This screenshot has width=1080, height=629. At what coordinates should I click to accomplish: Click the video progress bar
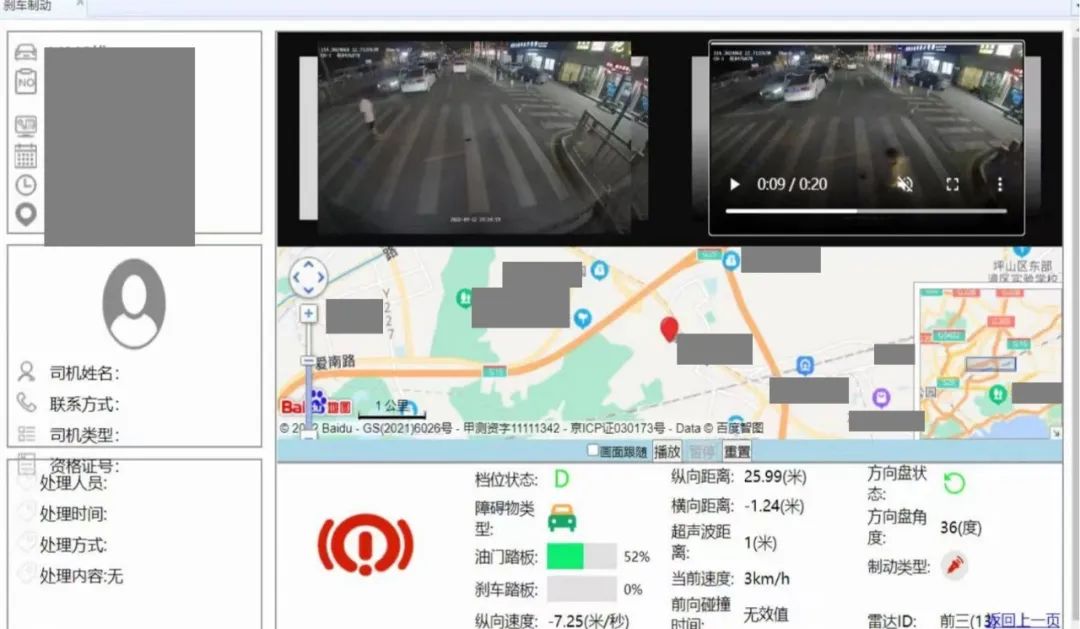click(866, 212)
